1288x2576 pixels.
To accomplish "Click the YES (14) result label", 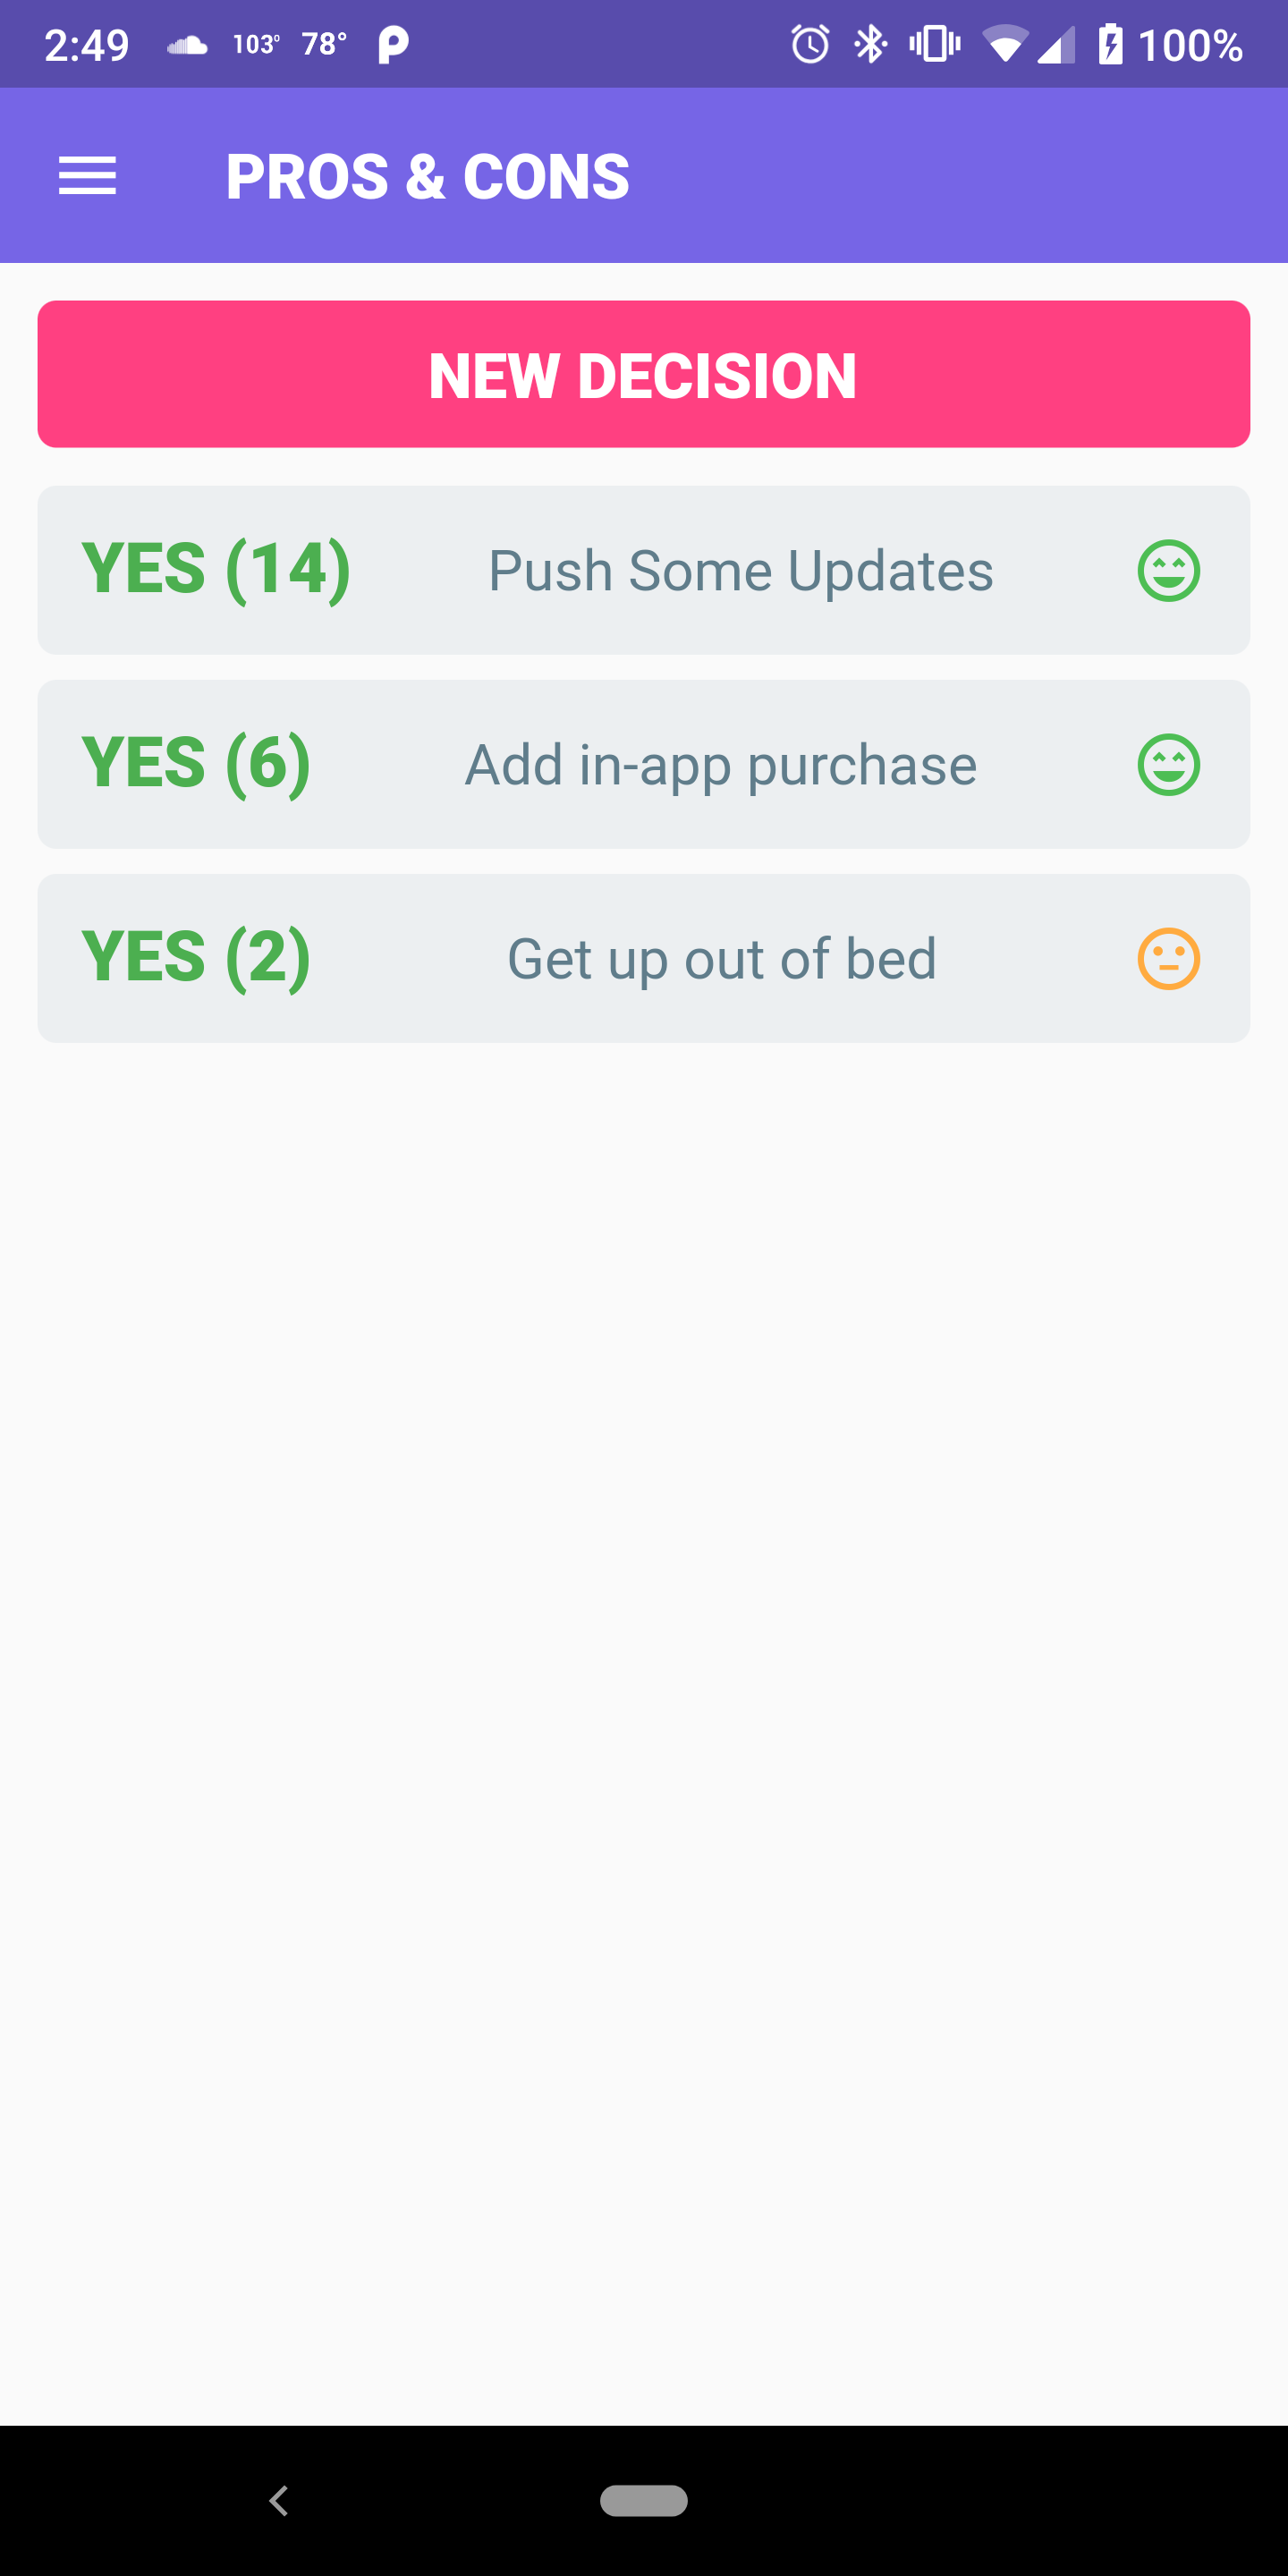I will point(216,570).
